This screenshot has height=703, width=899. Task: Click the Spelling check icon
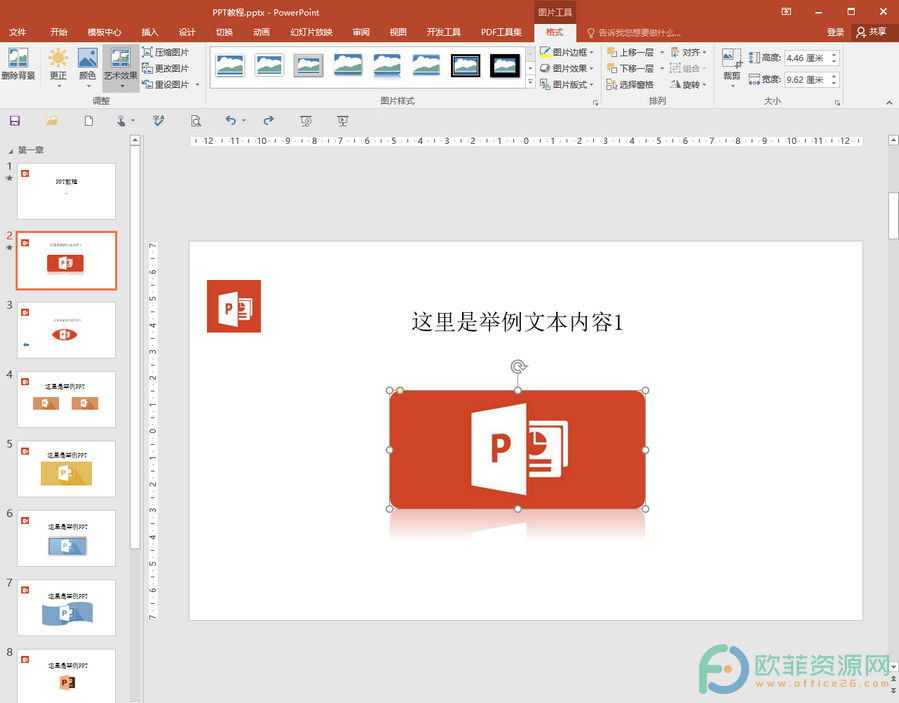coord(159,120)
